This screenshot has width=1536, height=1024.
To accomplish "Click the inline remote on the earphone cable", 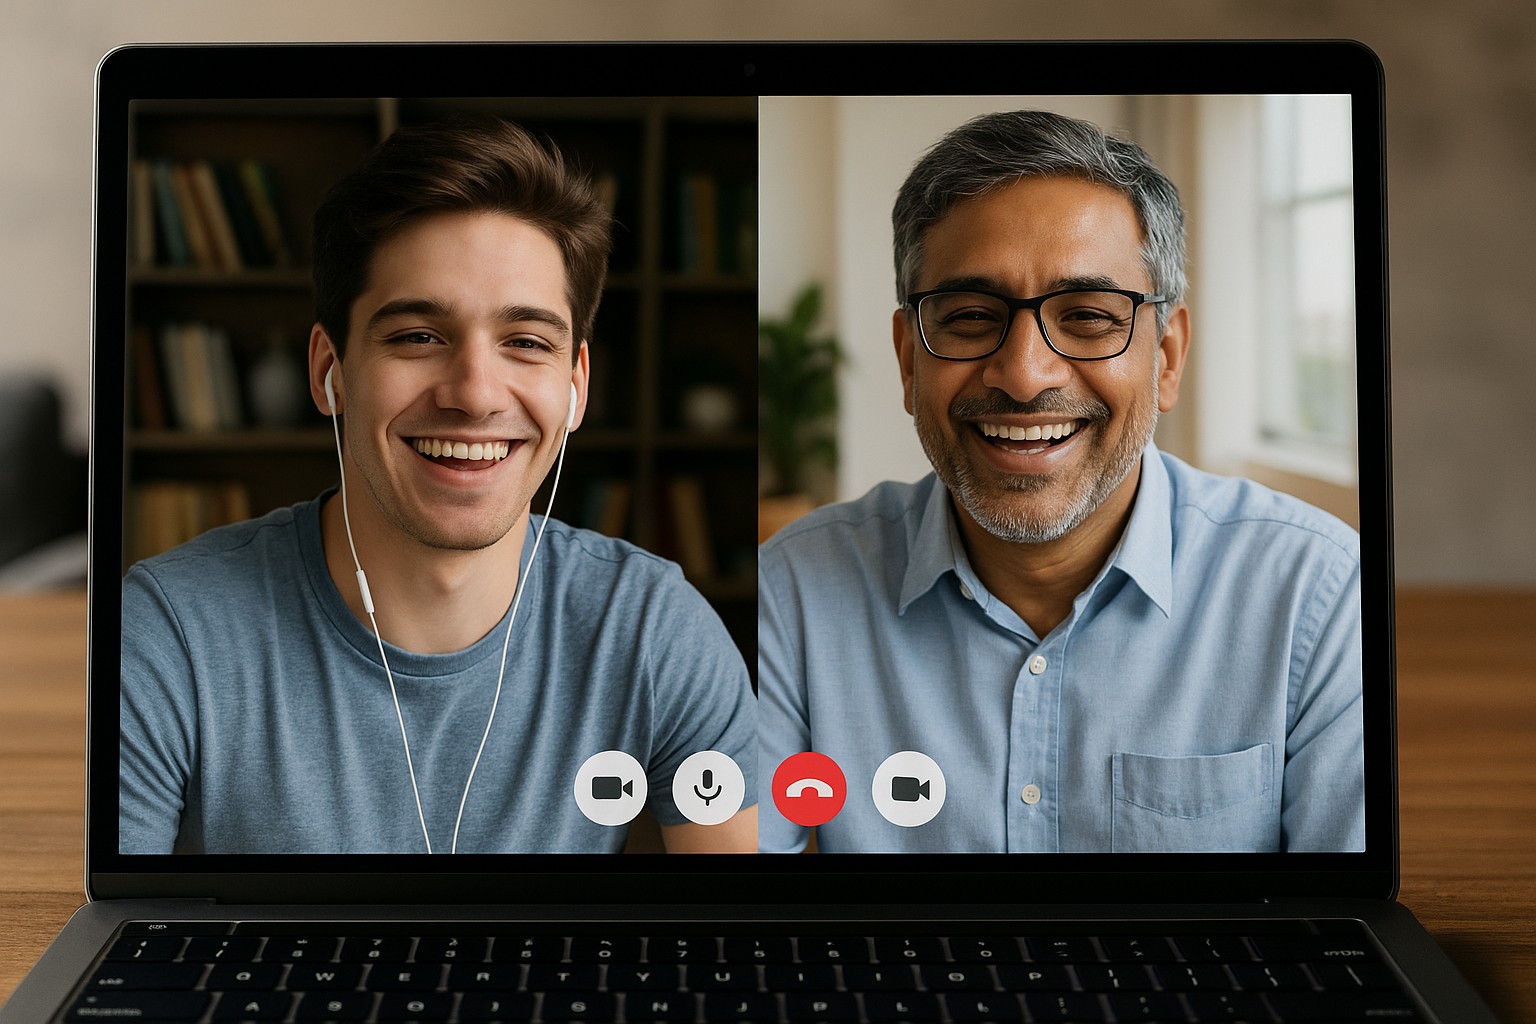I will [366, 590].
